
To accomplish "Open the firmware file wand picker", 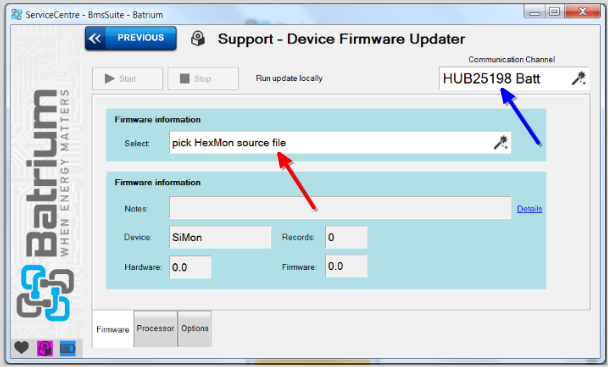I will coord(501,142).
